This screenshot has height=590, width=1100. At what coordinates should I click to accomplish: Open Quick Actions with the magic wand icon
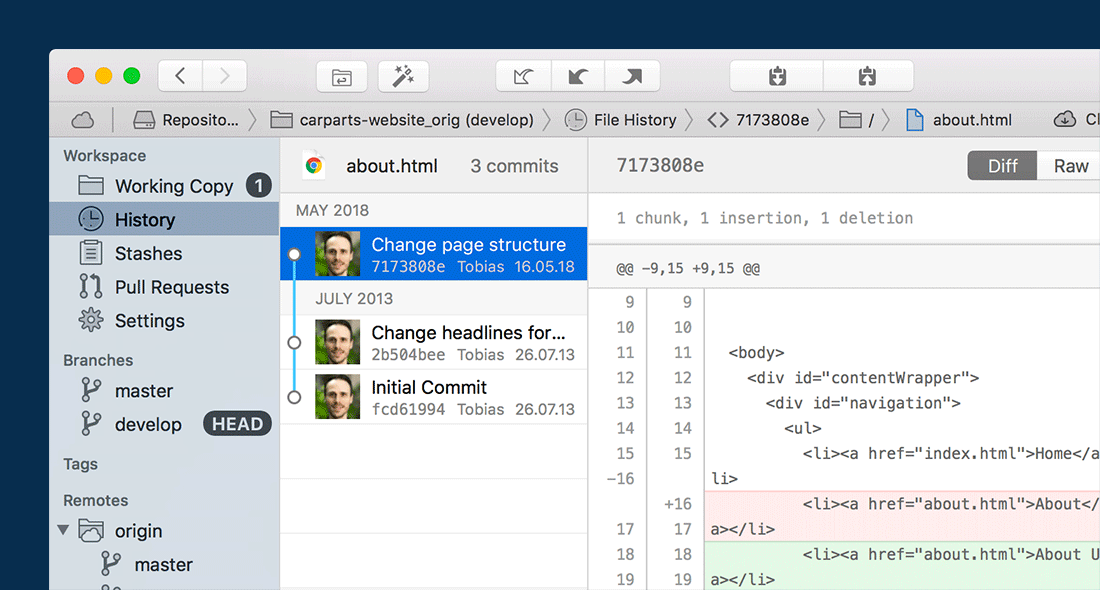point(403,76)
